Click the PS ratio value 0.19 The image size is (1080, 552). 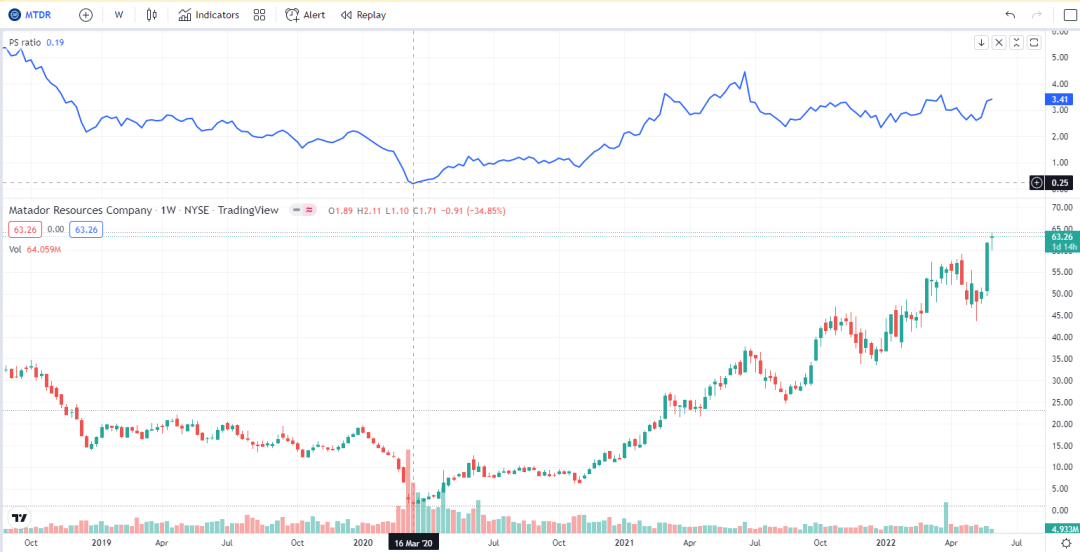click(55, 43)
